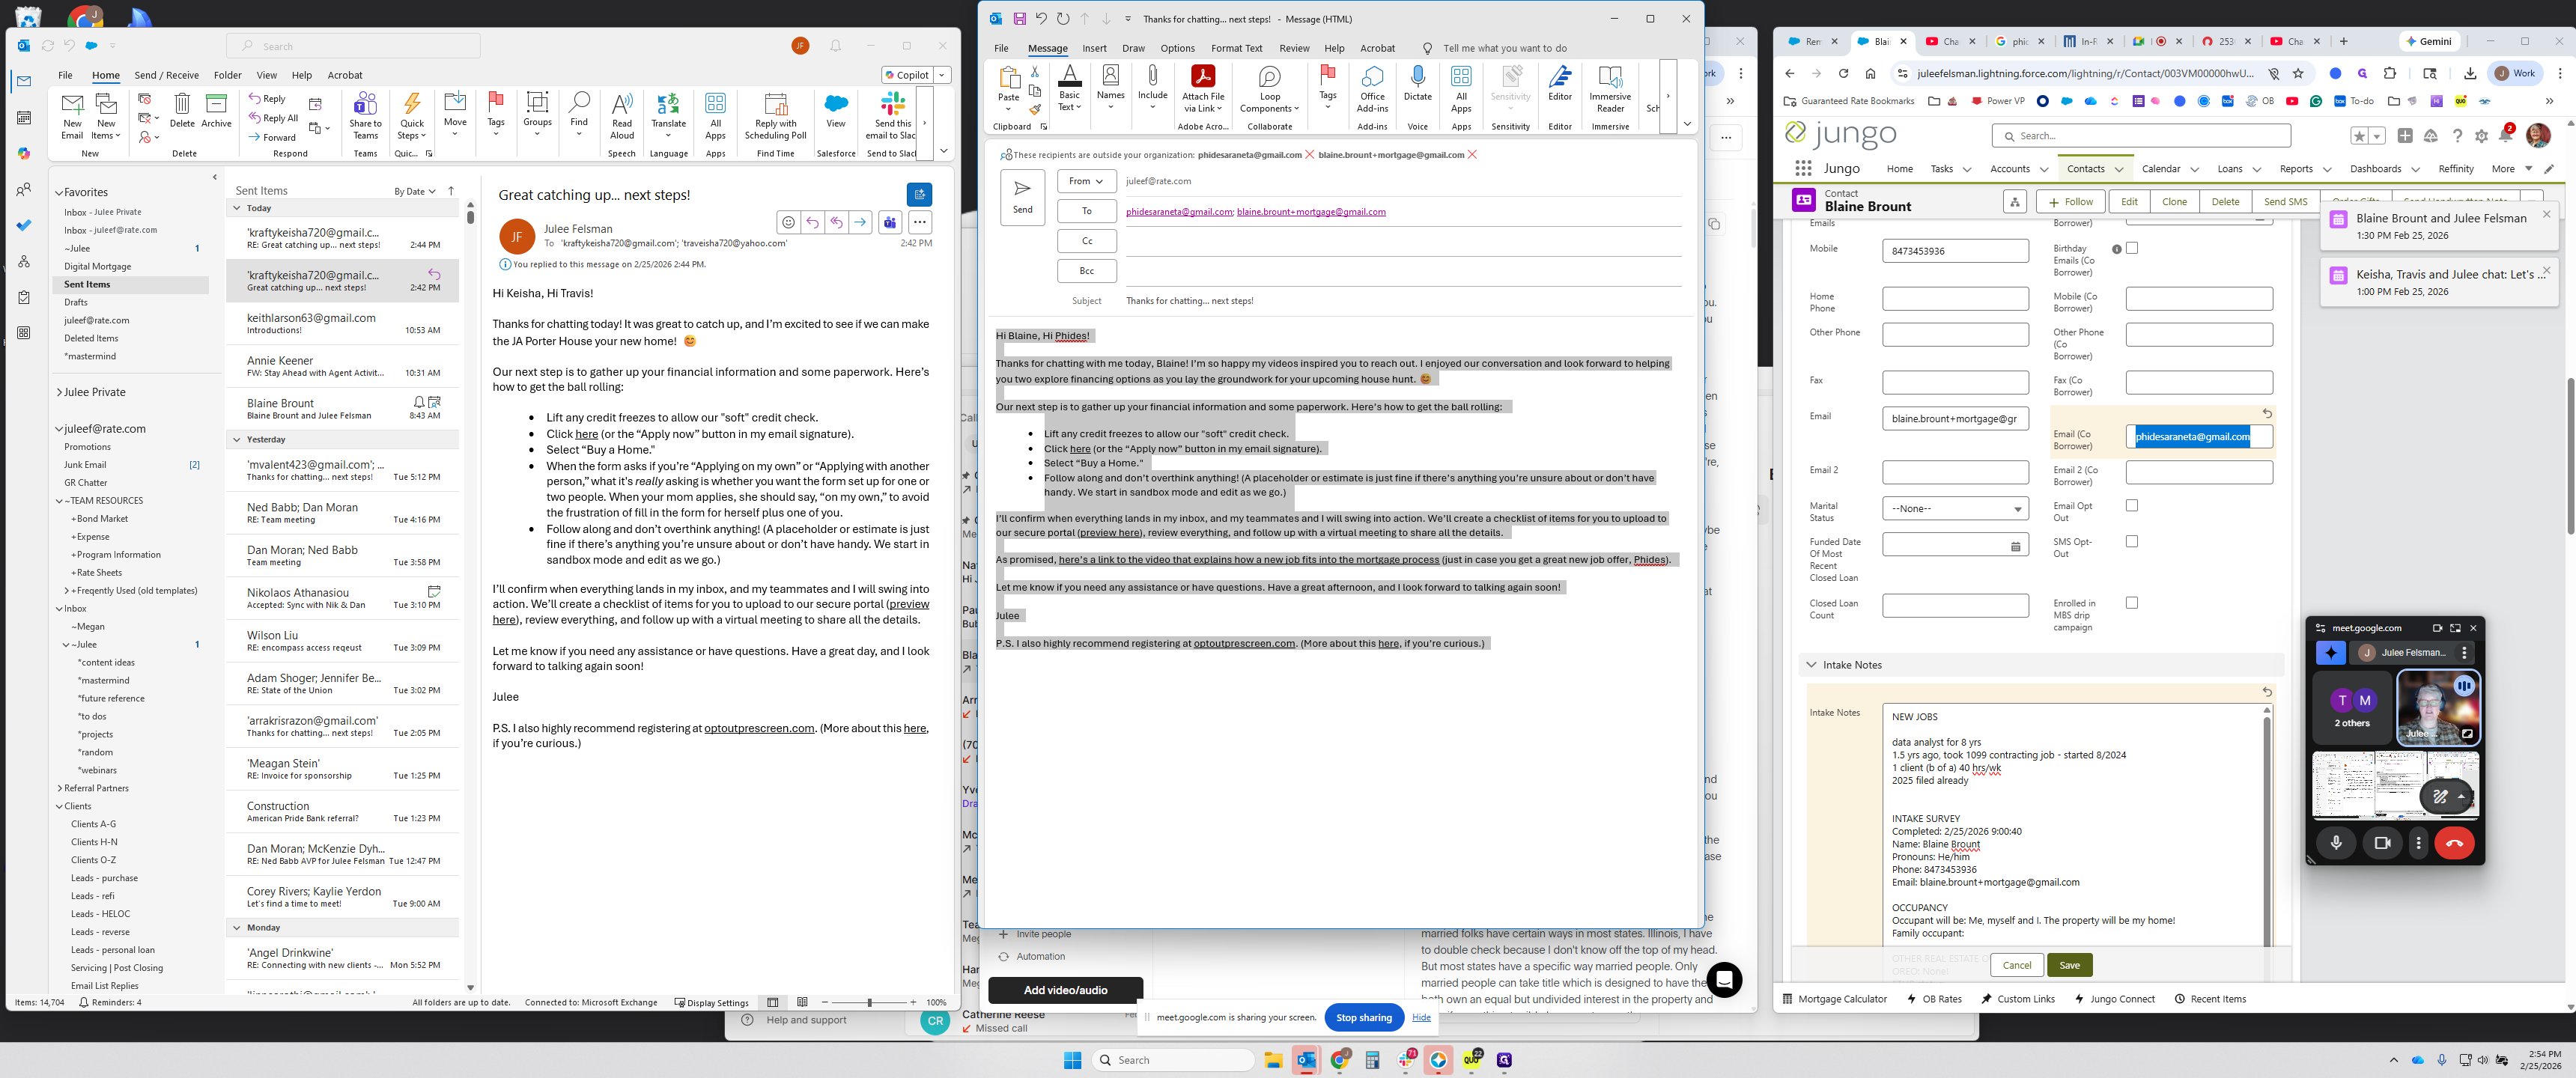
Task: Check the Email Opt Out checkbox
Action: pyautogui.click(x=2132, y=506)
